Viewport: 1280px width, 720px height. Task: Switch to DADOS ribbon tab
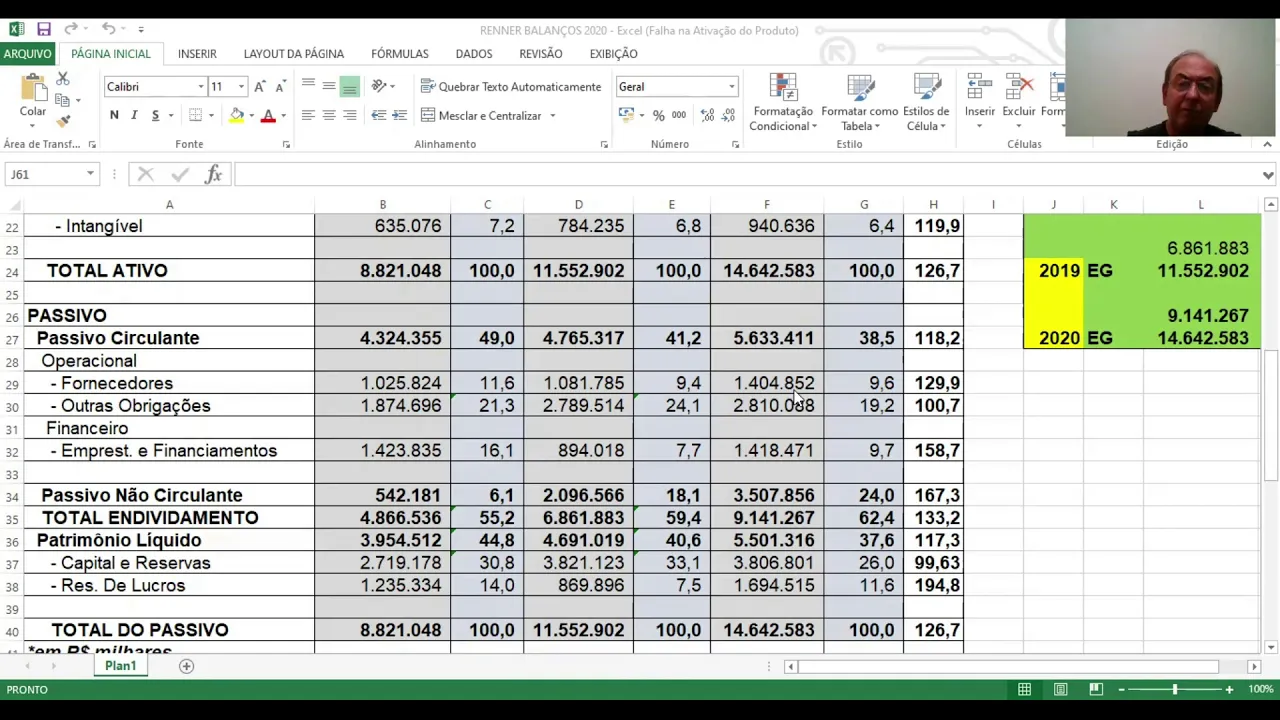tap(474, 54)
